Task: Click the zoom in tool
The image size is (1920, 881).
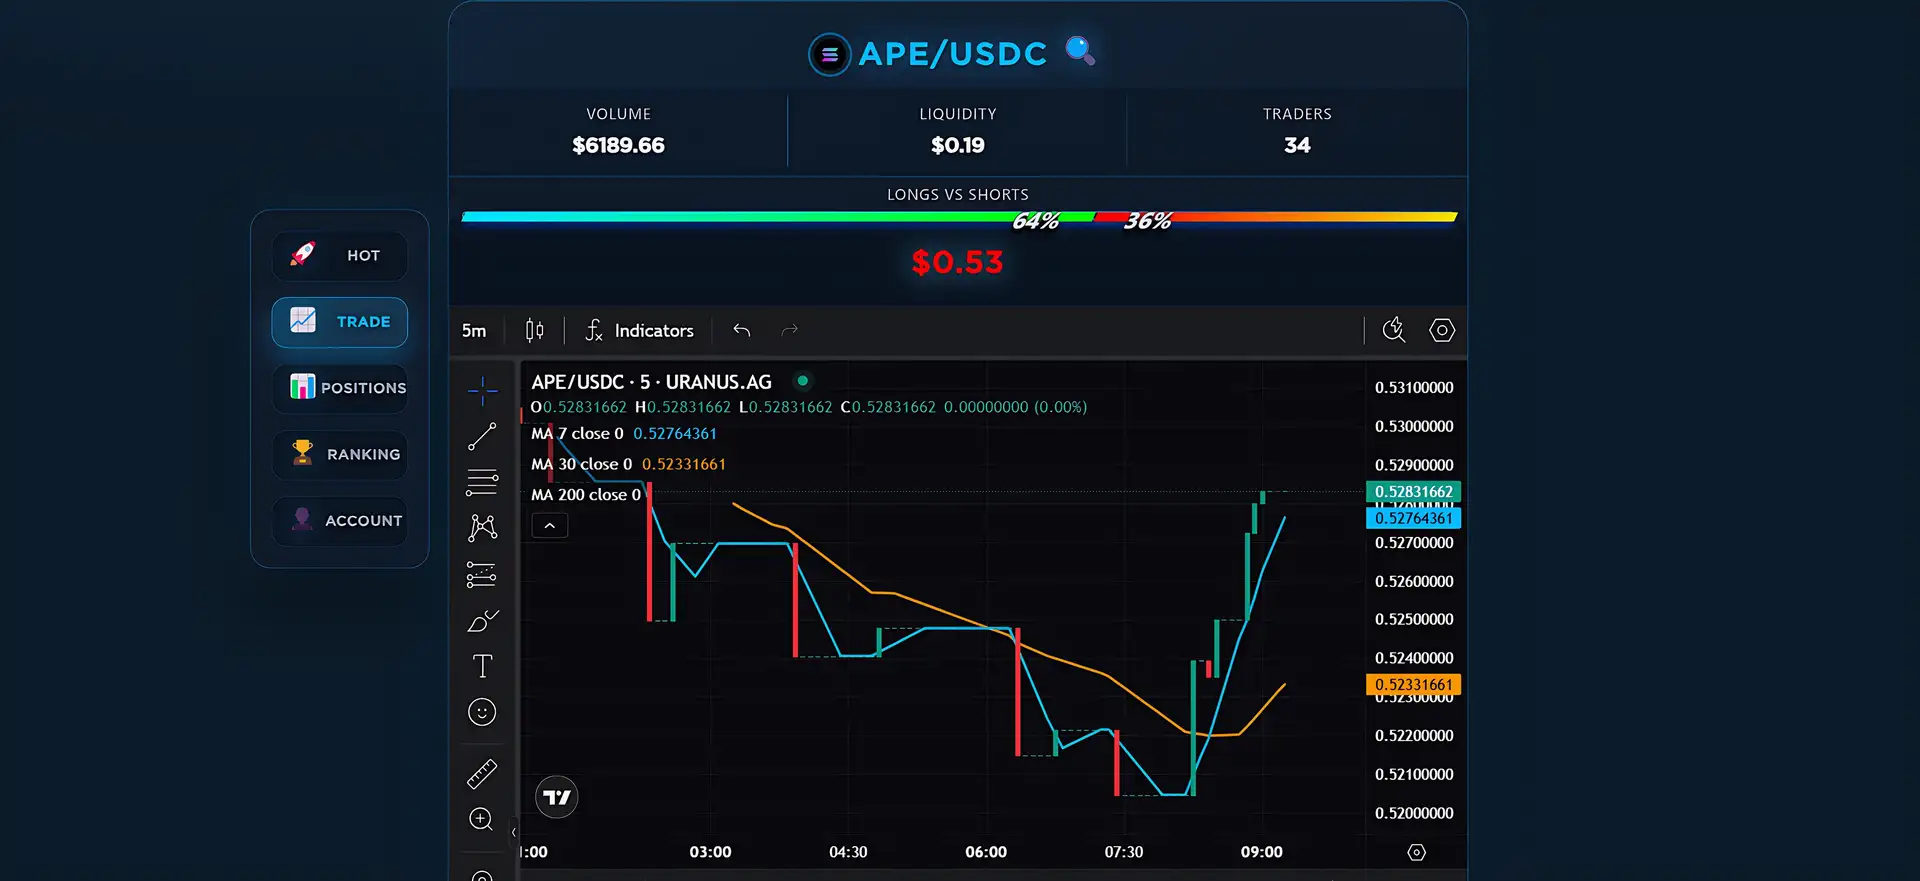Action: (x=482, y=820)
